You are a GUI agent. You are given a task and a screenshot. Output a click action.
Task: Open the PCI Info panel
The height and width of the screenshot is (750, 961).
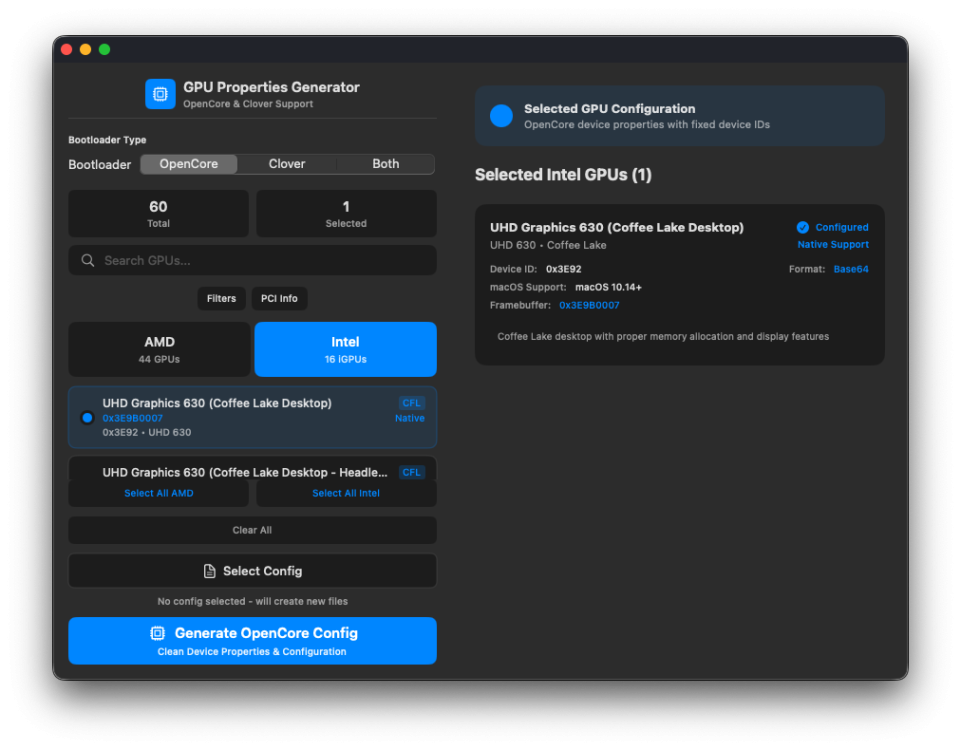click(279, 298)
